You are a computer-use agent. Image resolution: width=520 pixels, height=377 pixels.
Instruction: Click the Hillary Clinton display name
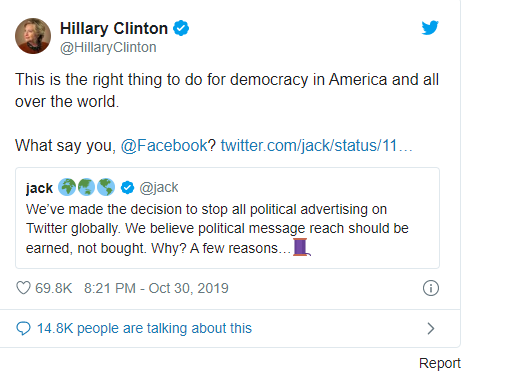pos(114,28)
